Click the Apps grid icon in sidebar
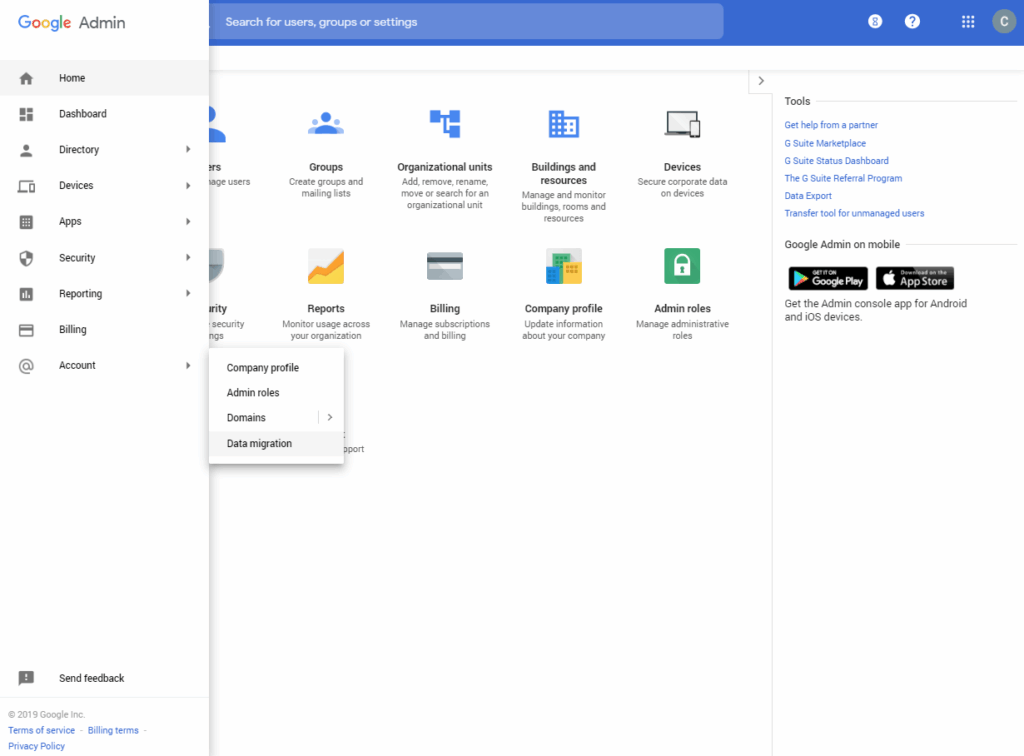The height and width of the screenshot is (756, 1024). (26, 222)
